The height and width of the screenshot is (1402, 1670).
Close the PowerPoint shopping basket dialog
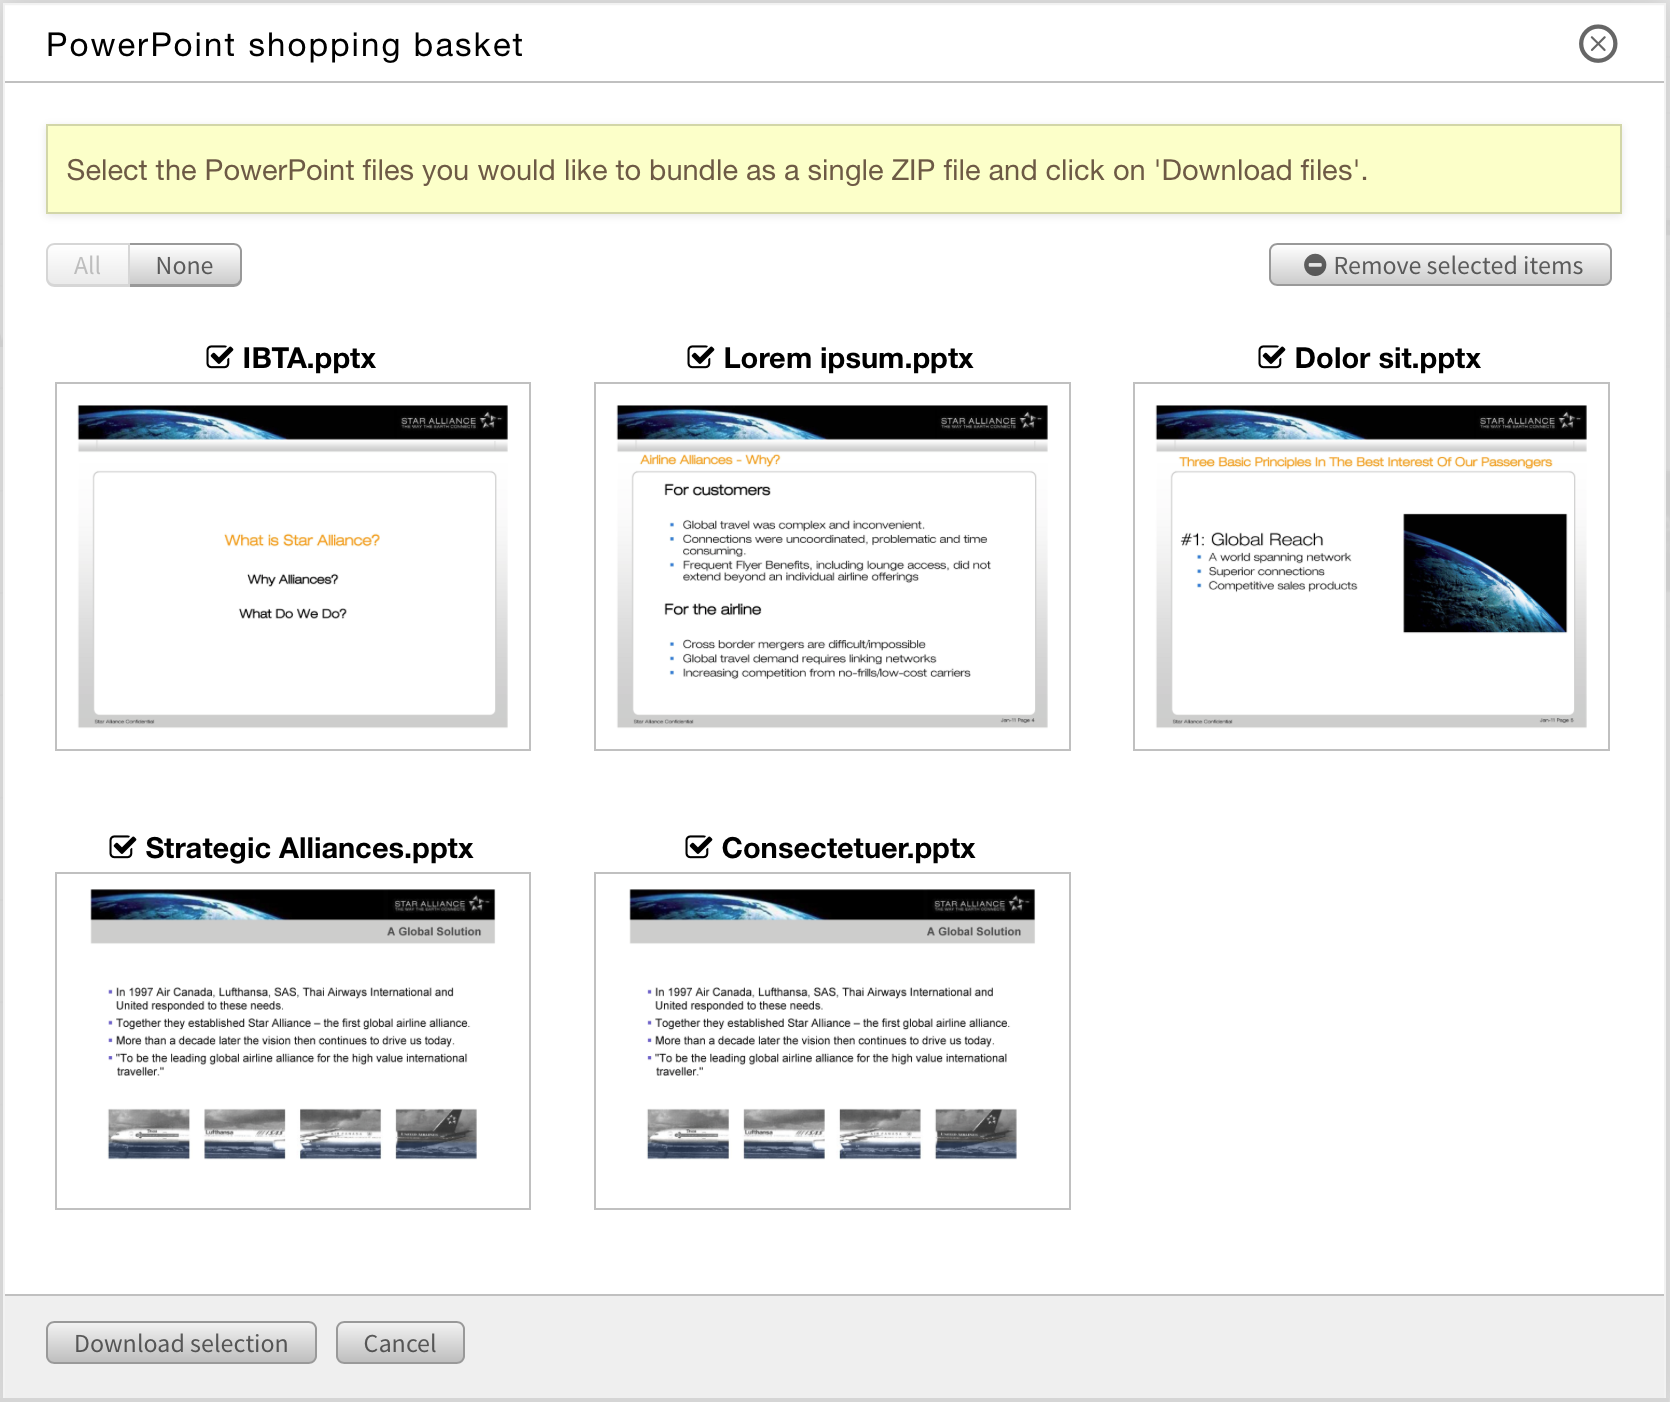tap(1597, 44)
